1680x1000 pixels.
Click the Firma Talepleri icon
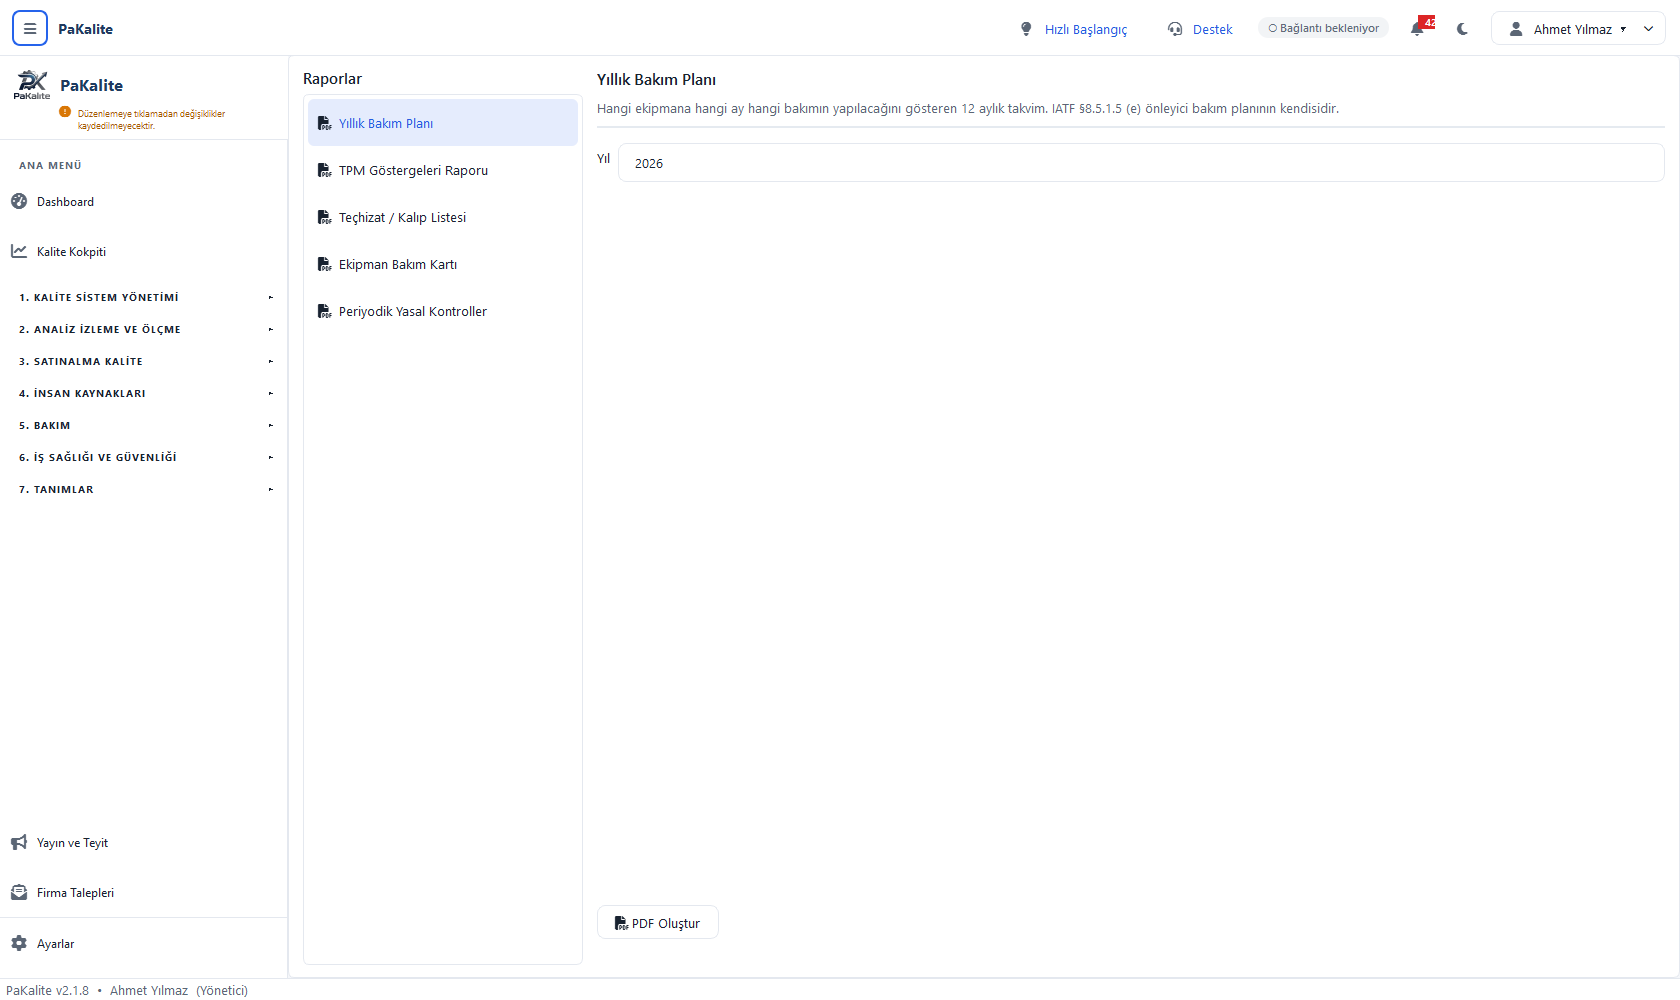(x=19, y=892)
